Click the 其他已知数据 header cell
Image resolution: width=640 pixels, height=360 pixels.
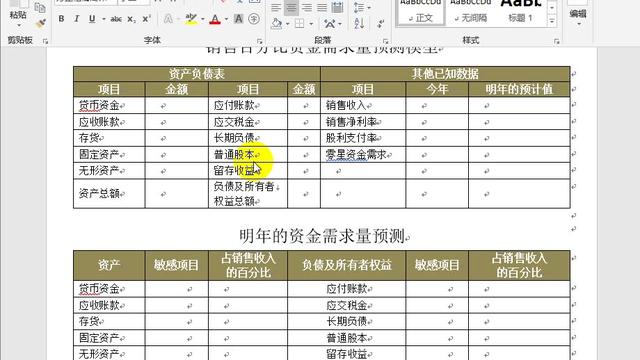coord(445,74)
